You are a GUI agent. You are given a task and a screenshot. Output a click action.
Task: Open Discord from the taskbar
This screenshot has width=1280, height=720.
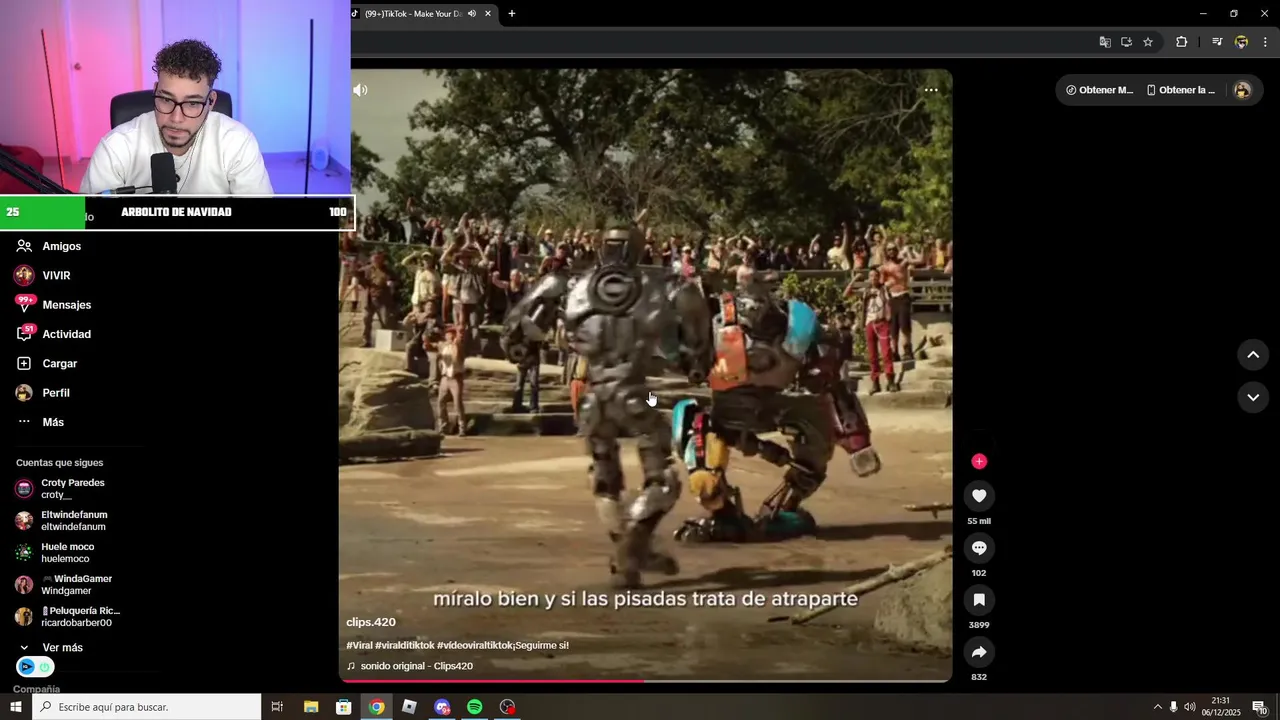(442, 707)
